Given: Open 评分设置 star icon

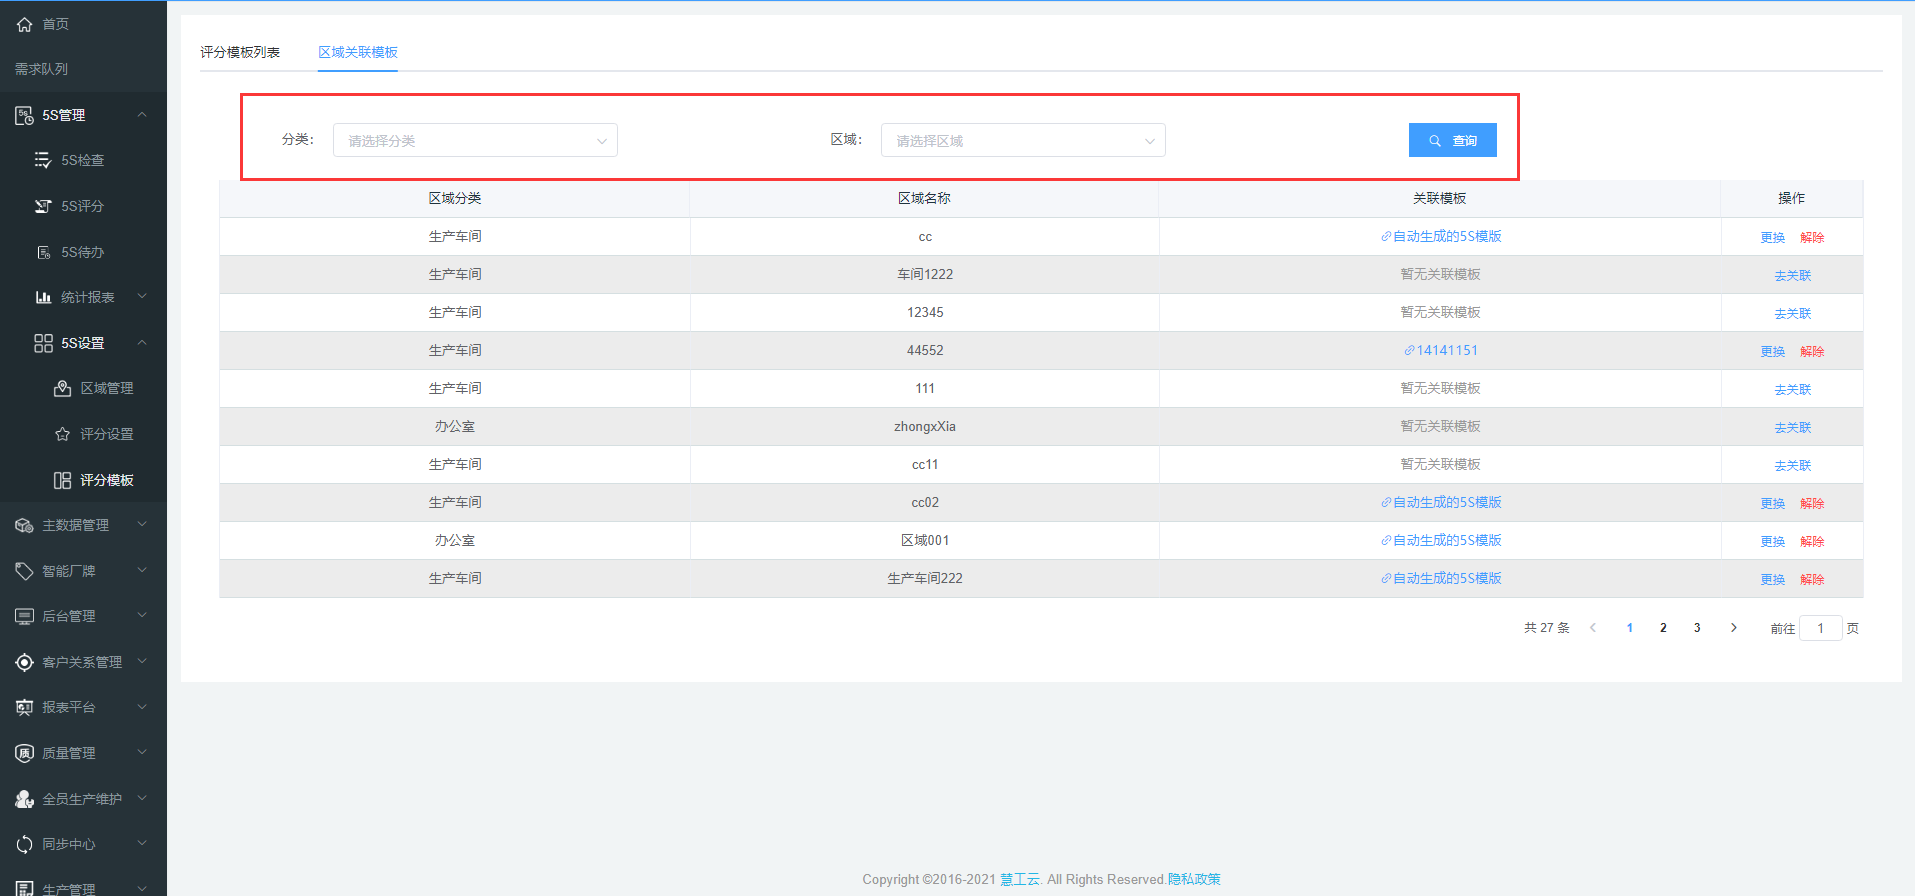Looking at the screenshot, I should coord(62,434).
